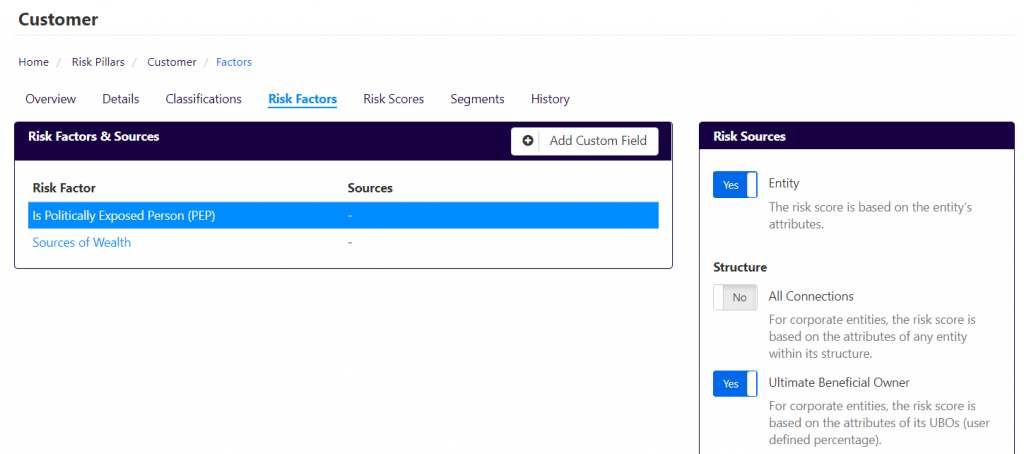This screenshot has height=454, width=1024.
Task: Click the plus icon in Add Custom Field
Action: click(x=528, y=140)
